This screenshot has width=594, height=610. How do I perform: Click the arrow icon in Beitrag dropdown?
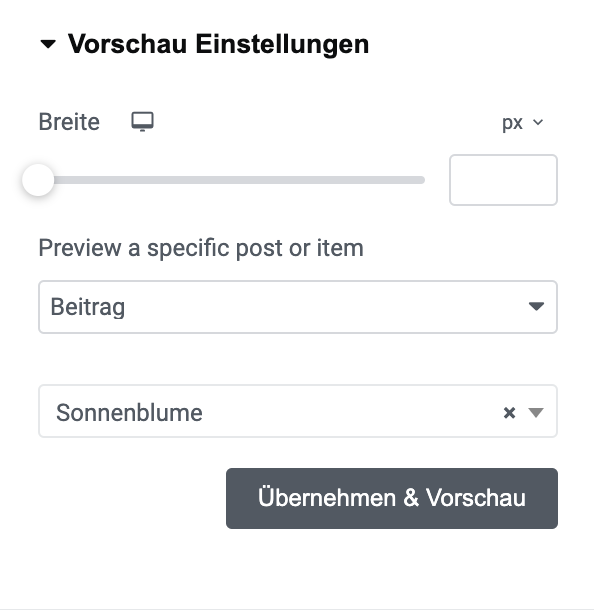click(x=536, y=306)
